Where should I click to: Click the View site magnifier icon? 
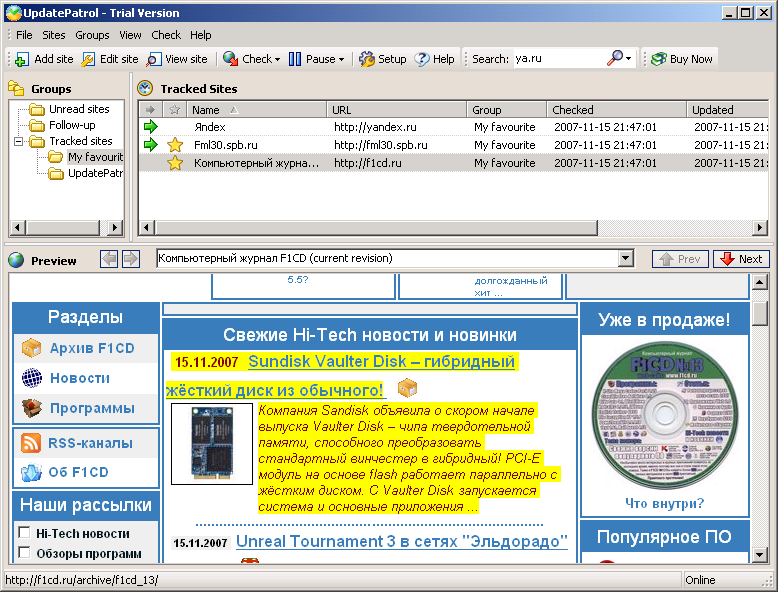(x=153, y=60)
